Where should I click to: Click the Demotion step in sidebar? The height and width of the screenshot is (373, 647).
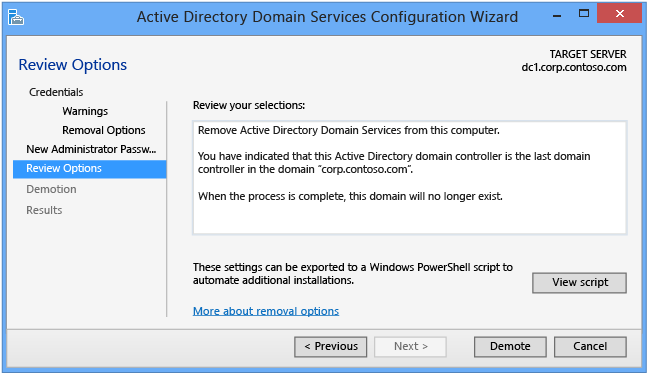pyautogui.click(x=51, y=189)
